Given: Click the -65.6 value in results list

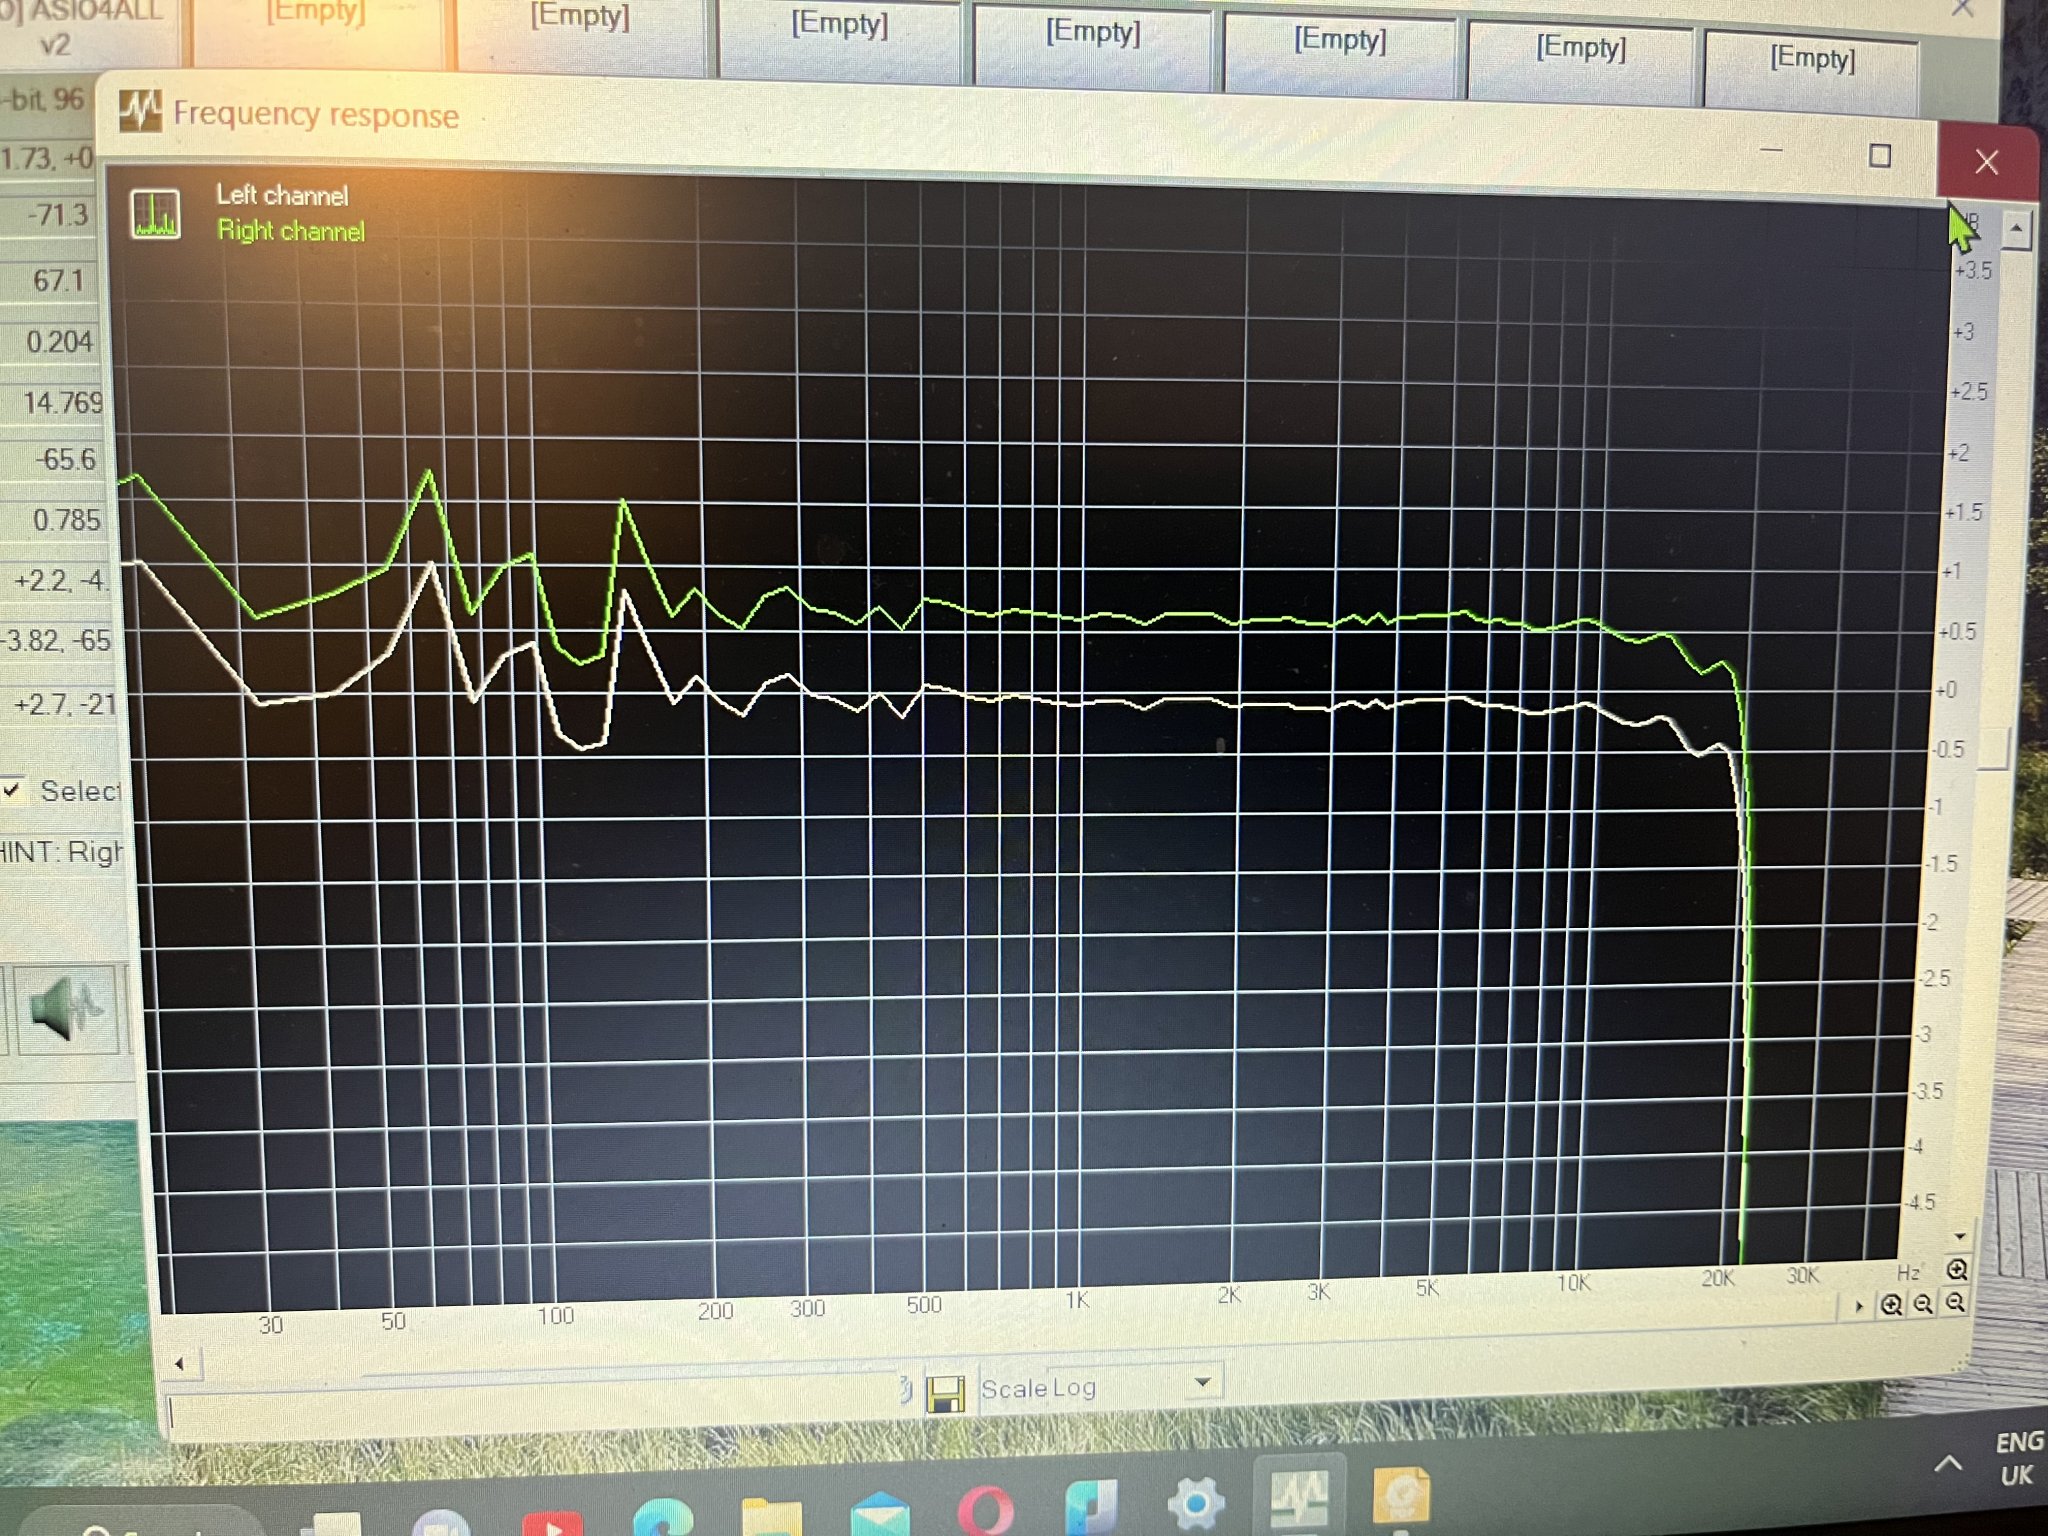Looking at the screenshot, I should (x=66, y=460).
